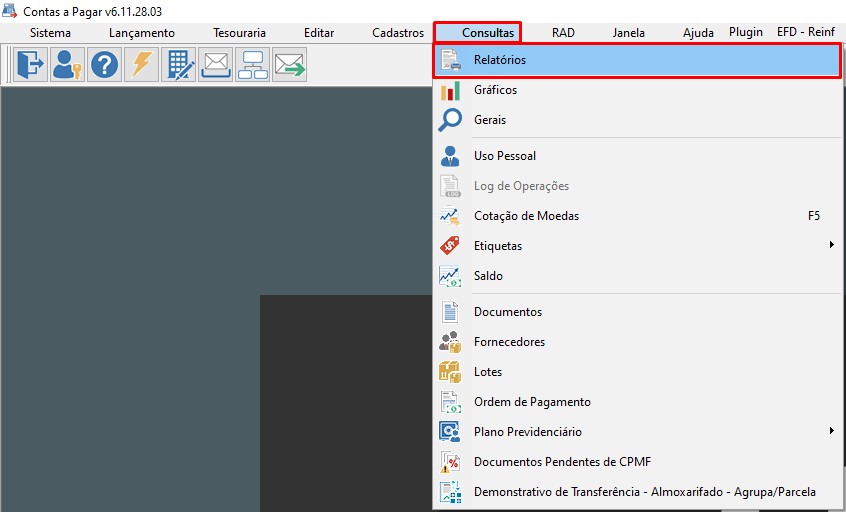Open the Plugin menu

pos(746,32)
